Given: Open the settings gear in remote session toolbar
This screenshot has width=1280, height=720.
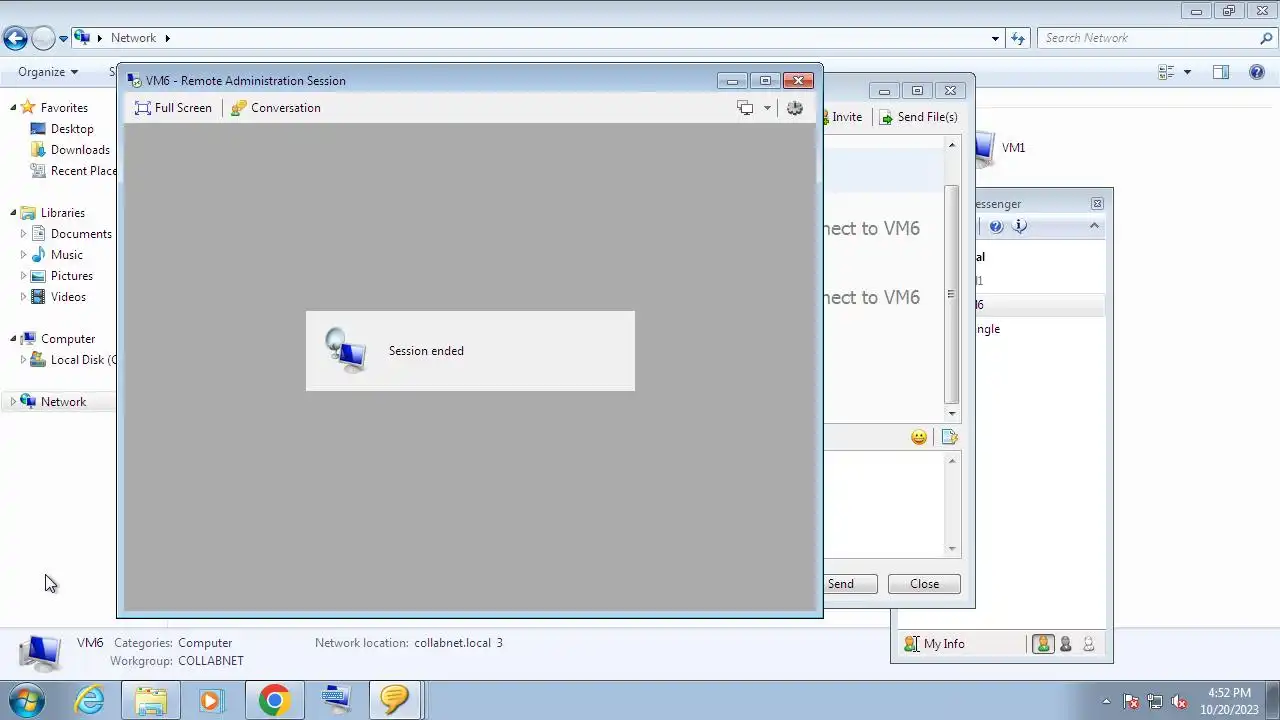Looking at the screenshot, I should tap(795, 108).
